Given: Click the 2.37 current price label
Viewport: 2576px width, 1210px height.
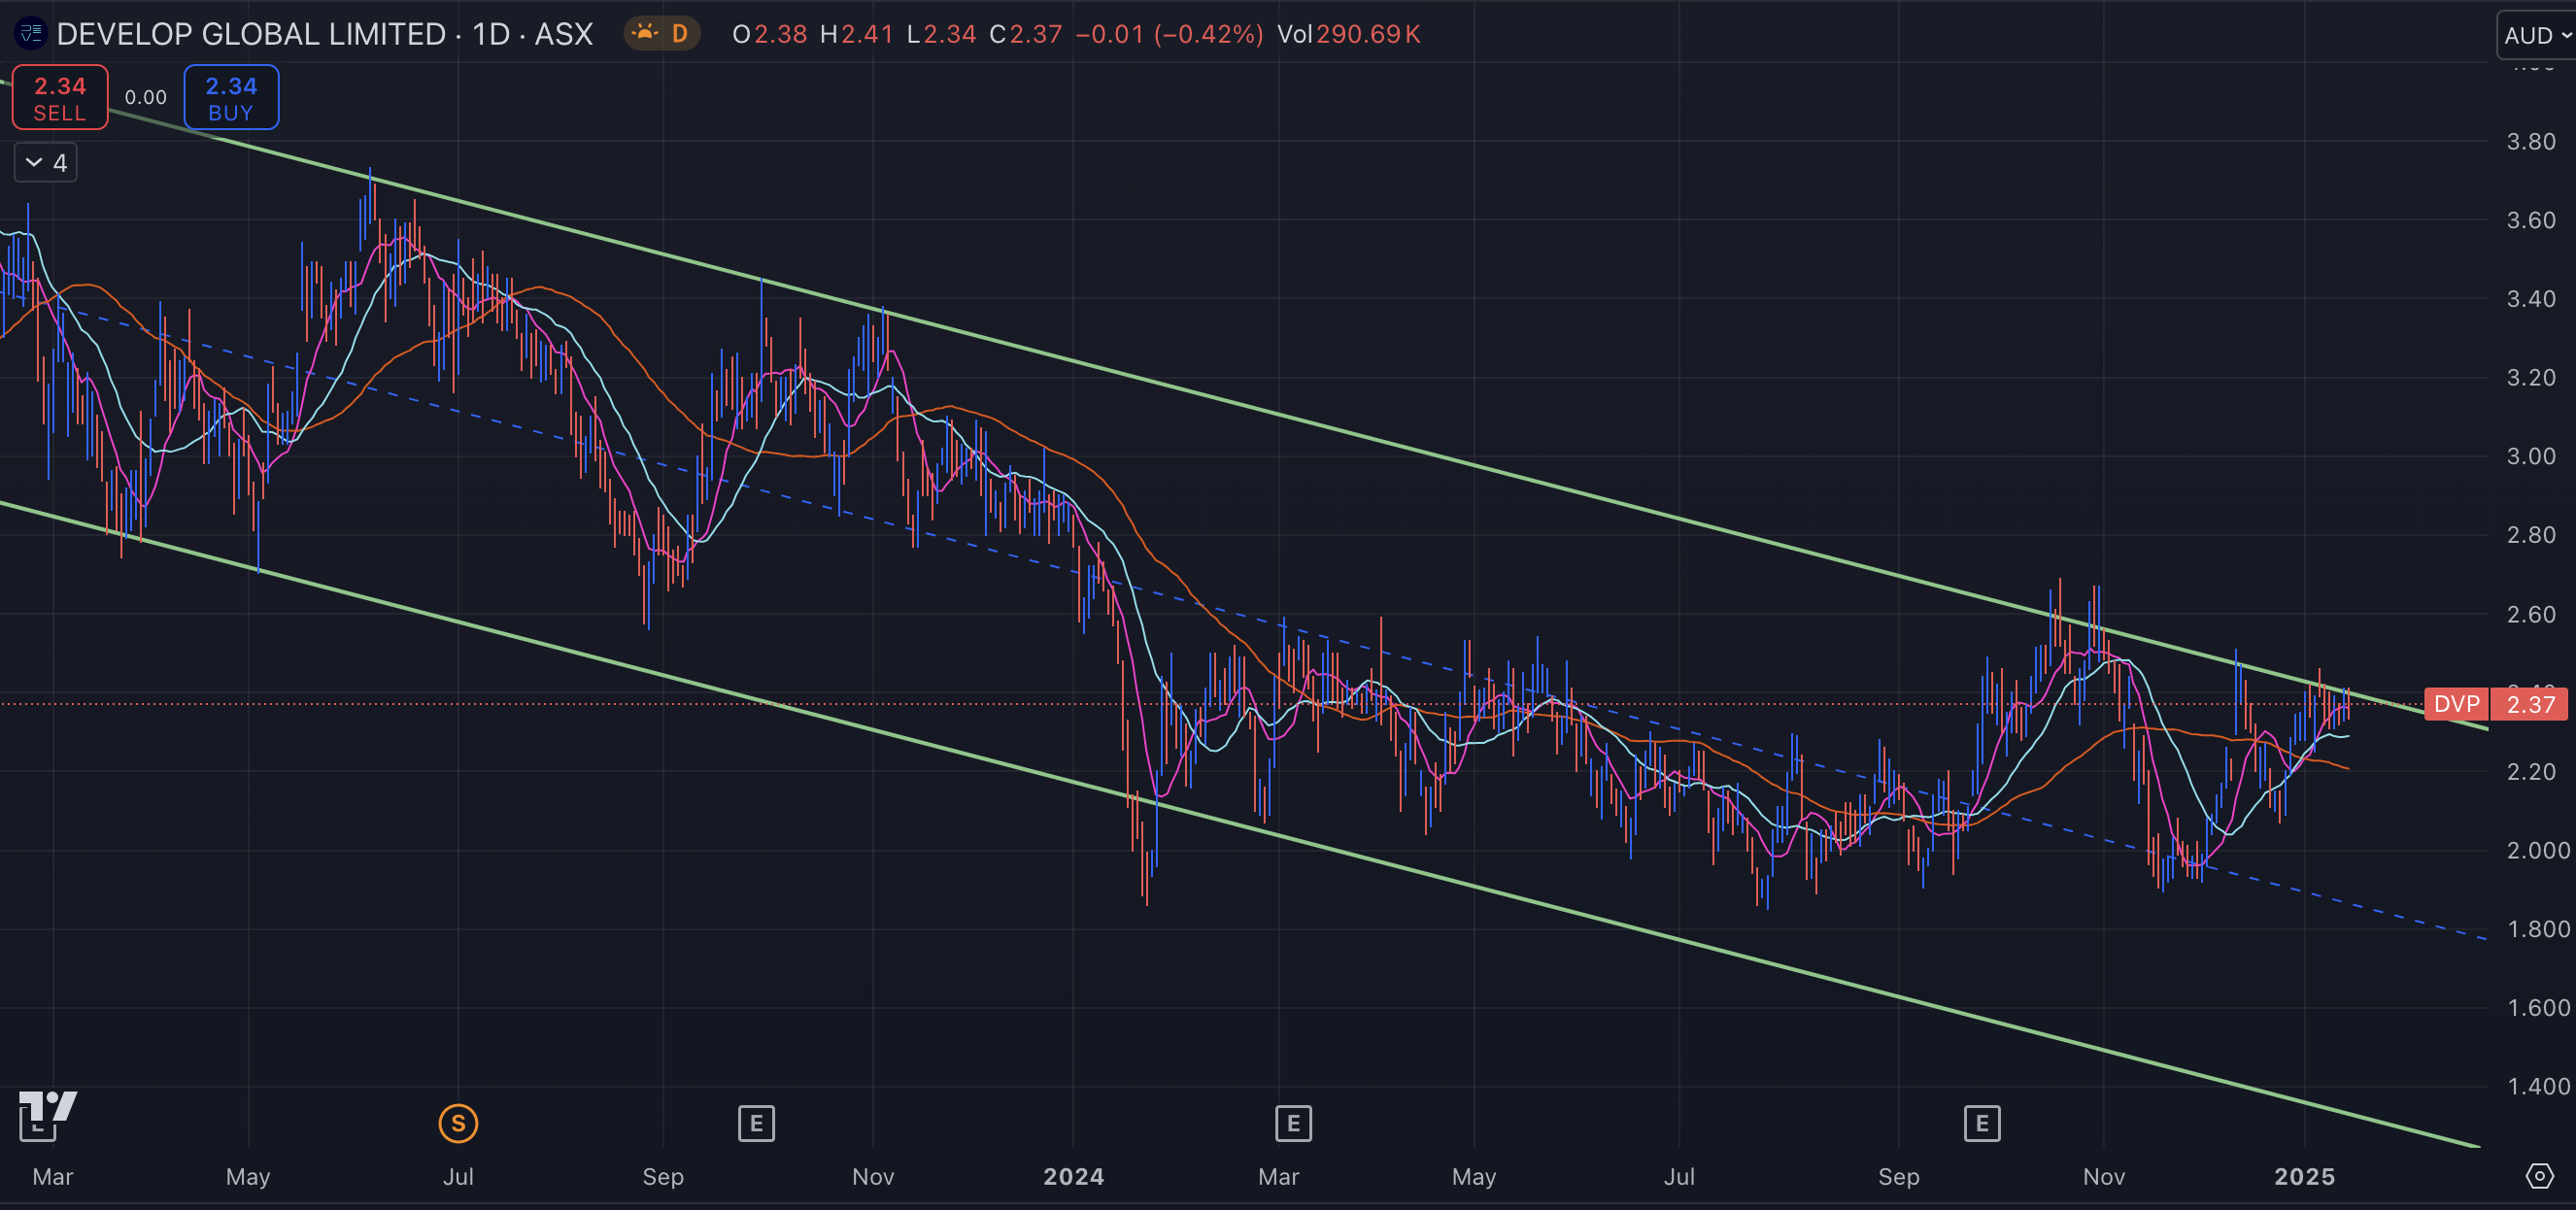Looking at the screenshot, I should pos(2530,704).
